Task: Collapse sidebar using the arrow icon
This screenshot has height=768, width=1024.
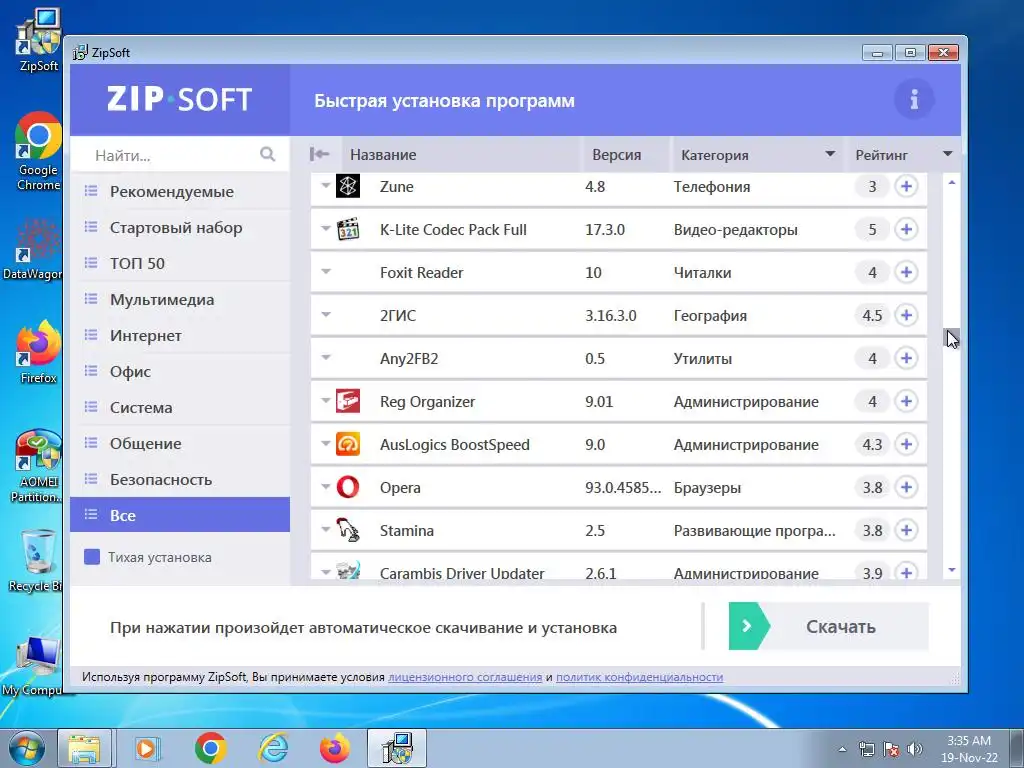Action: (319, 154)
